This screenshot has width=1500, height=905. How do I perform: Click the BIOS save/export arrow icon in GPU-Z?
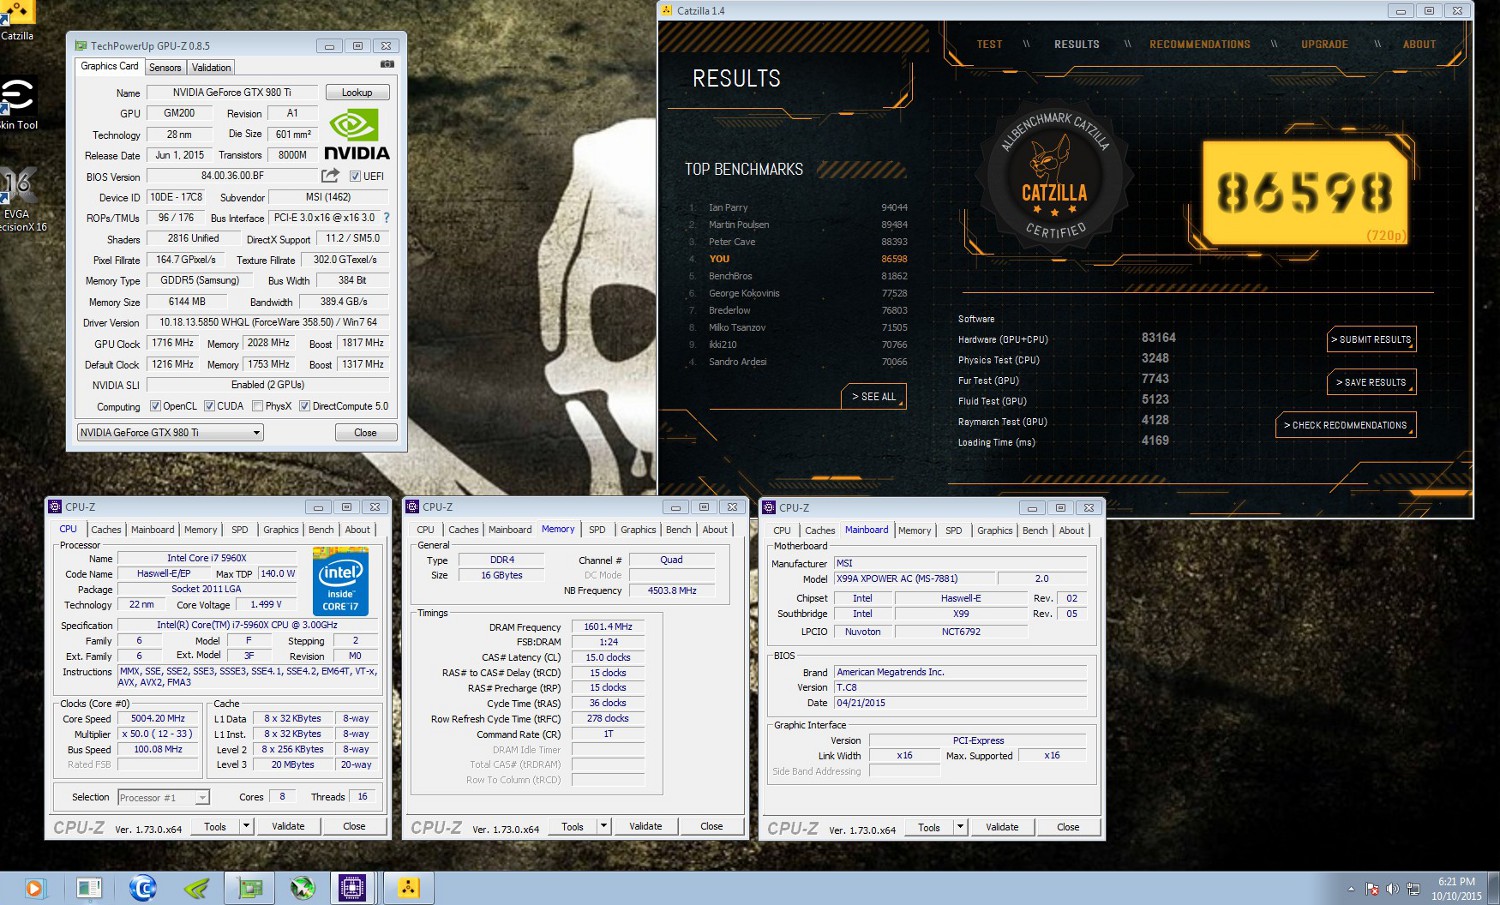click(330, 176)
